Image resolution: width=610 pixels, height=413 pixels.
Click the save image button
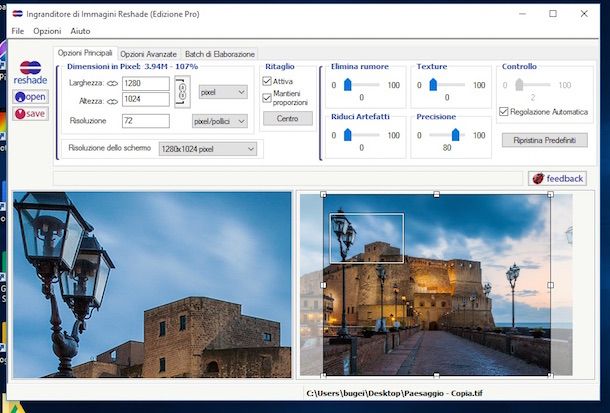[30, 113]
